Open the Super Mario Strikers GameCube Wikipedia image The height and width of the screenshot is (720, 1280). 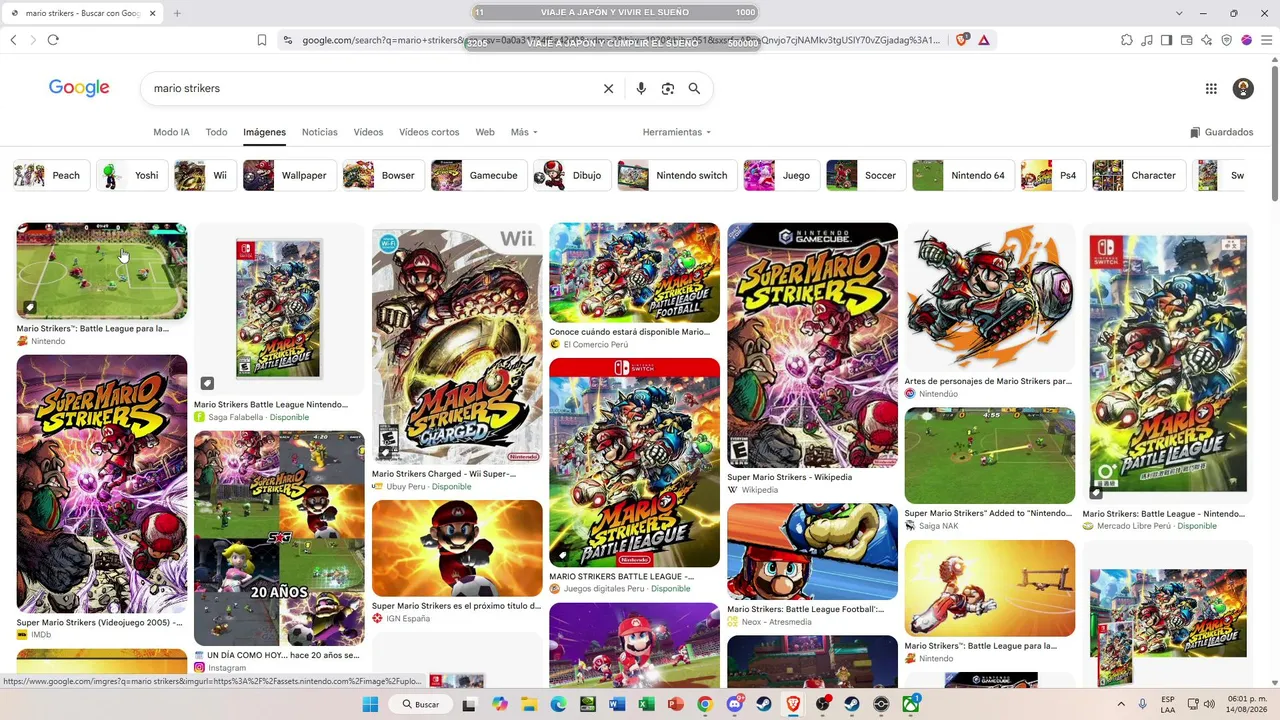click(x=812, y=345)
